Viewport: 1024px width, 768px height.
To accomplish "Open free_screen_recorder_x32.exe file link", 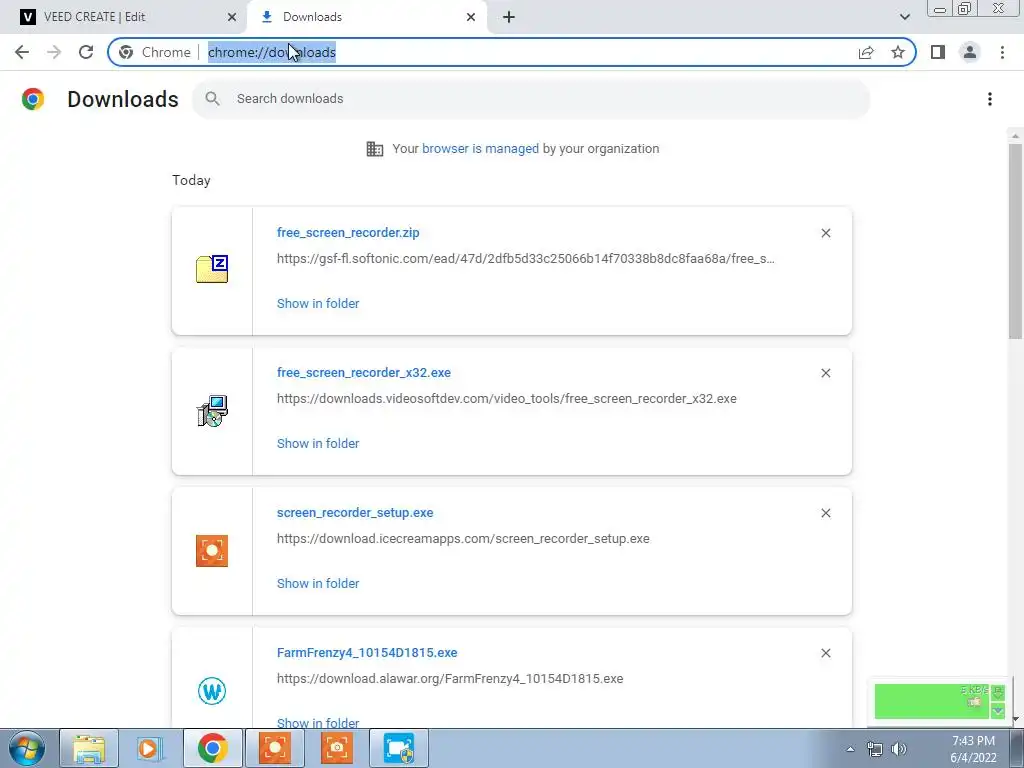I will coord(364,372).
